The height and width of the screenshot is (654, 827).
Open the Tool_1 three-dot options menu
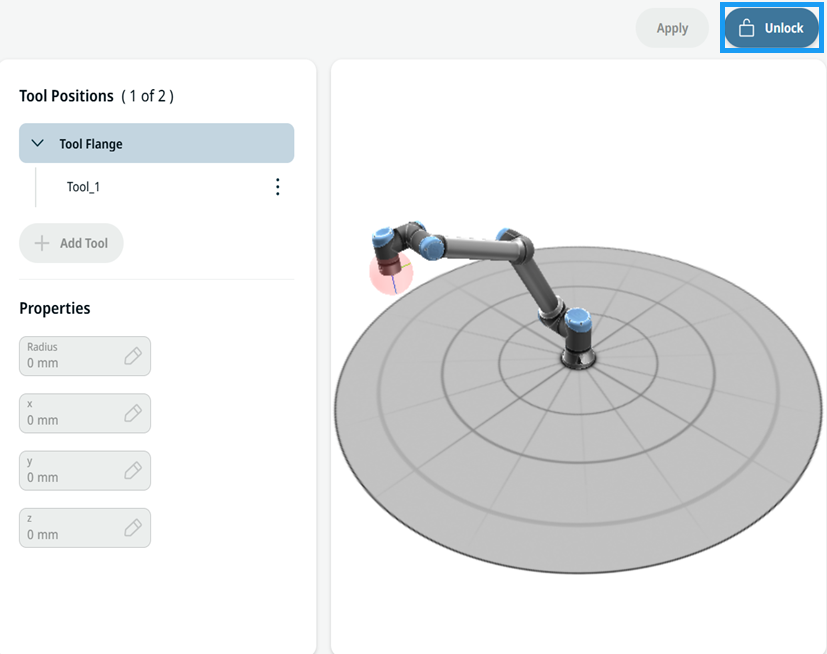(277, 187)
